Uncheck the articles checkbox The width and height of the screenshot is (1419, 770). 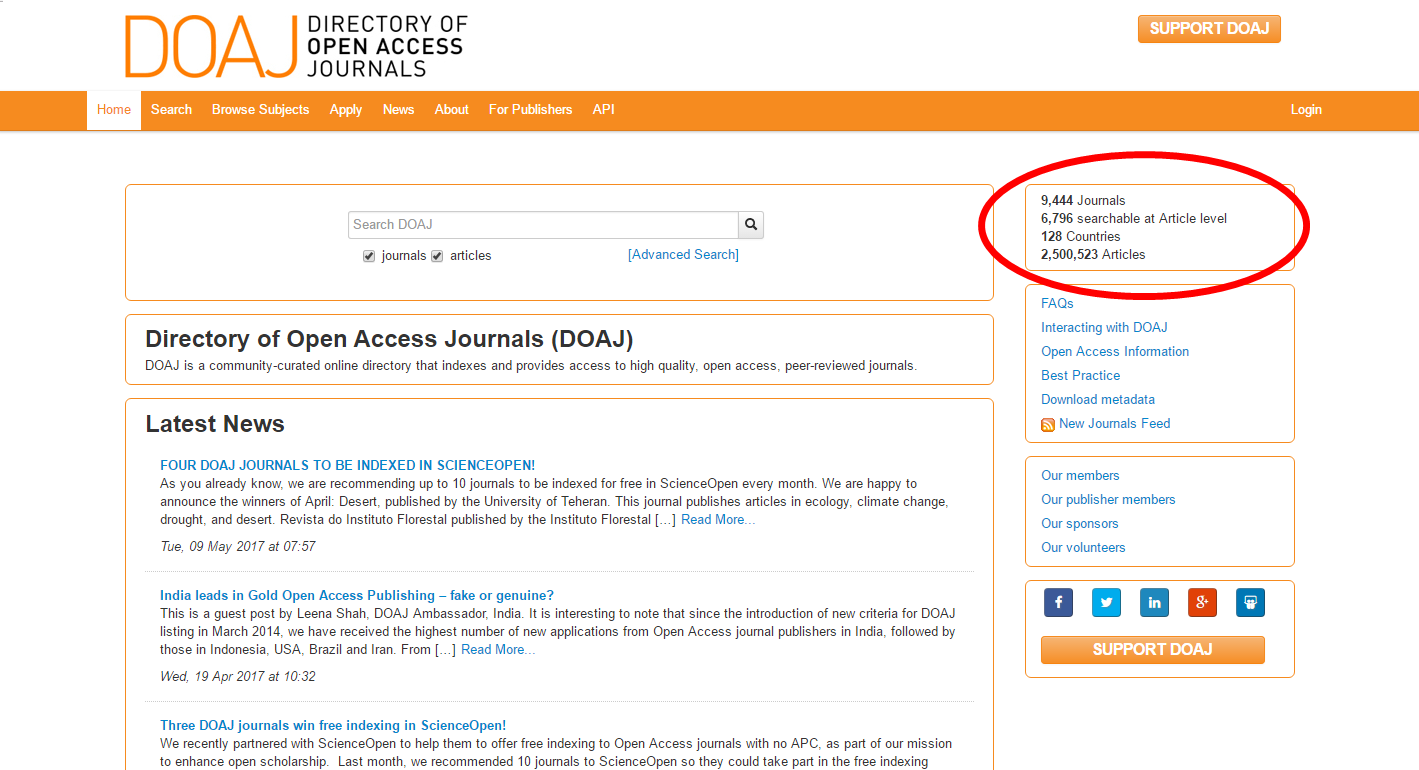click(437, 256)
